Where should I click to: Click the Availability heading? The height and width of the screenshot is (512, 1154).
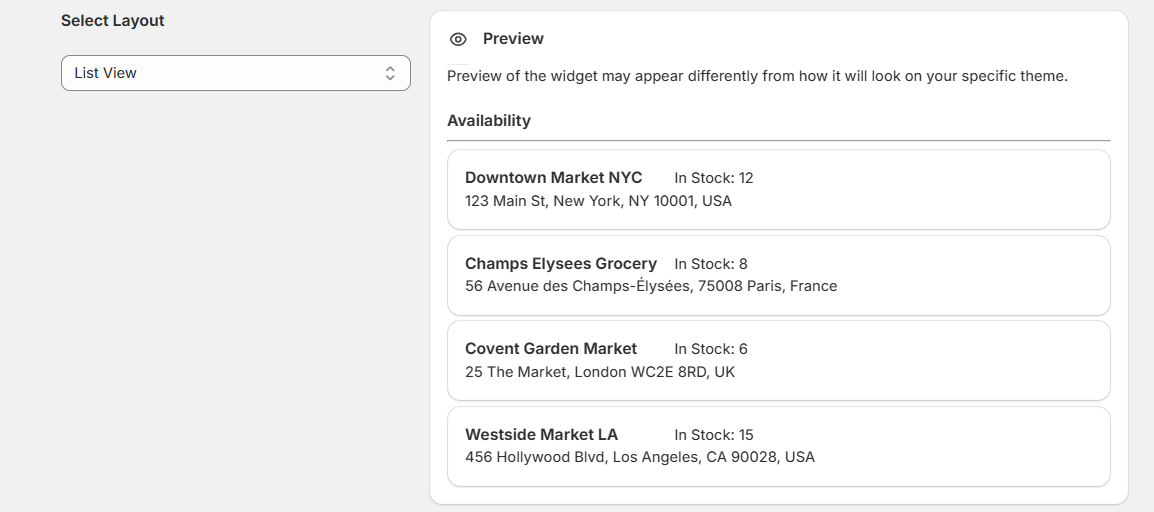[489, 121]
